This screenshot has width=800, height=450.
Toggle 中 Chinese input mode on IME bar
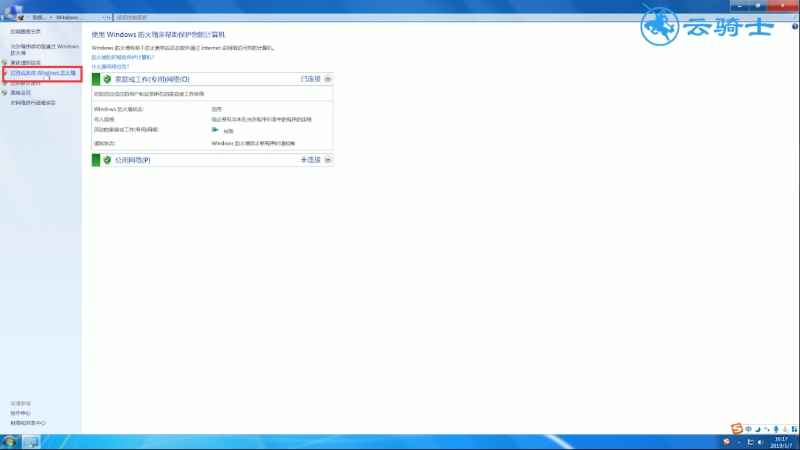point(748,430)
